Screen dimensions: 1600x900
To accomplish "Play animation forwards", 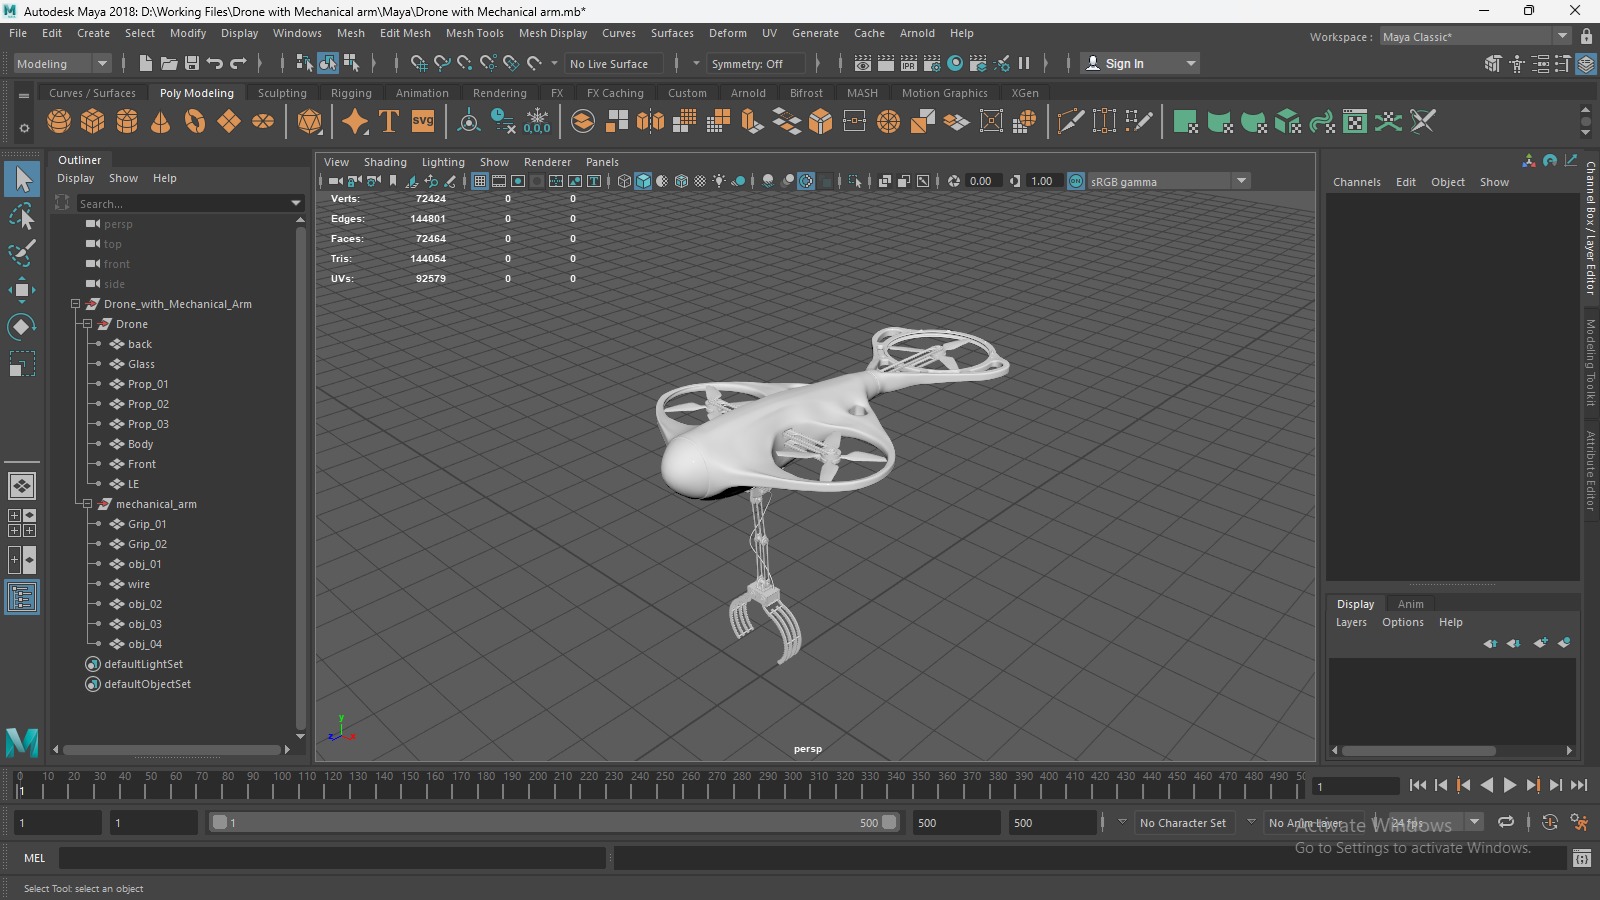I will [x=1510, y=786].
